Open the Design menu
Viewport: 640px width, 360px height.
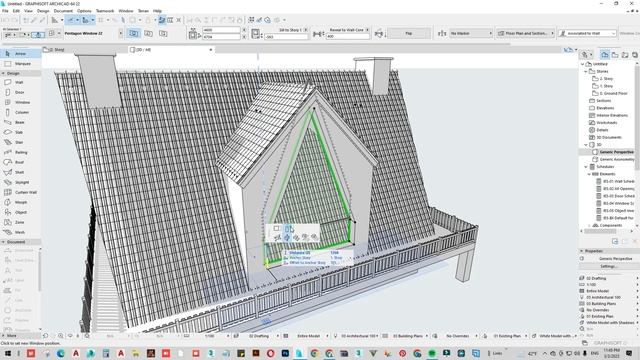click(43, 11)
